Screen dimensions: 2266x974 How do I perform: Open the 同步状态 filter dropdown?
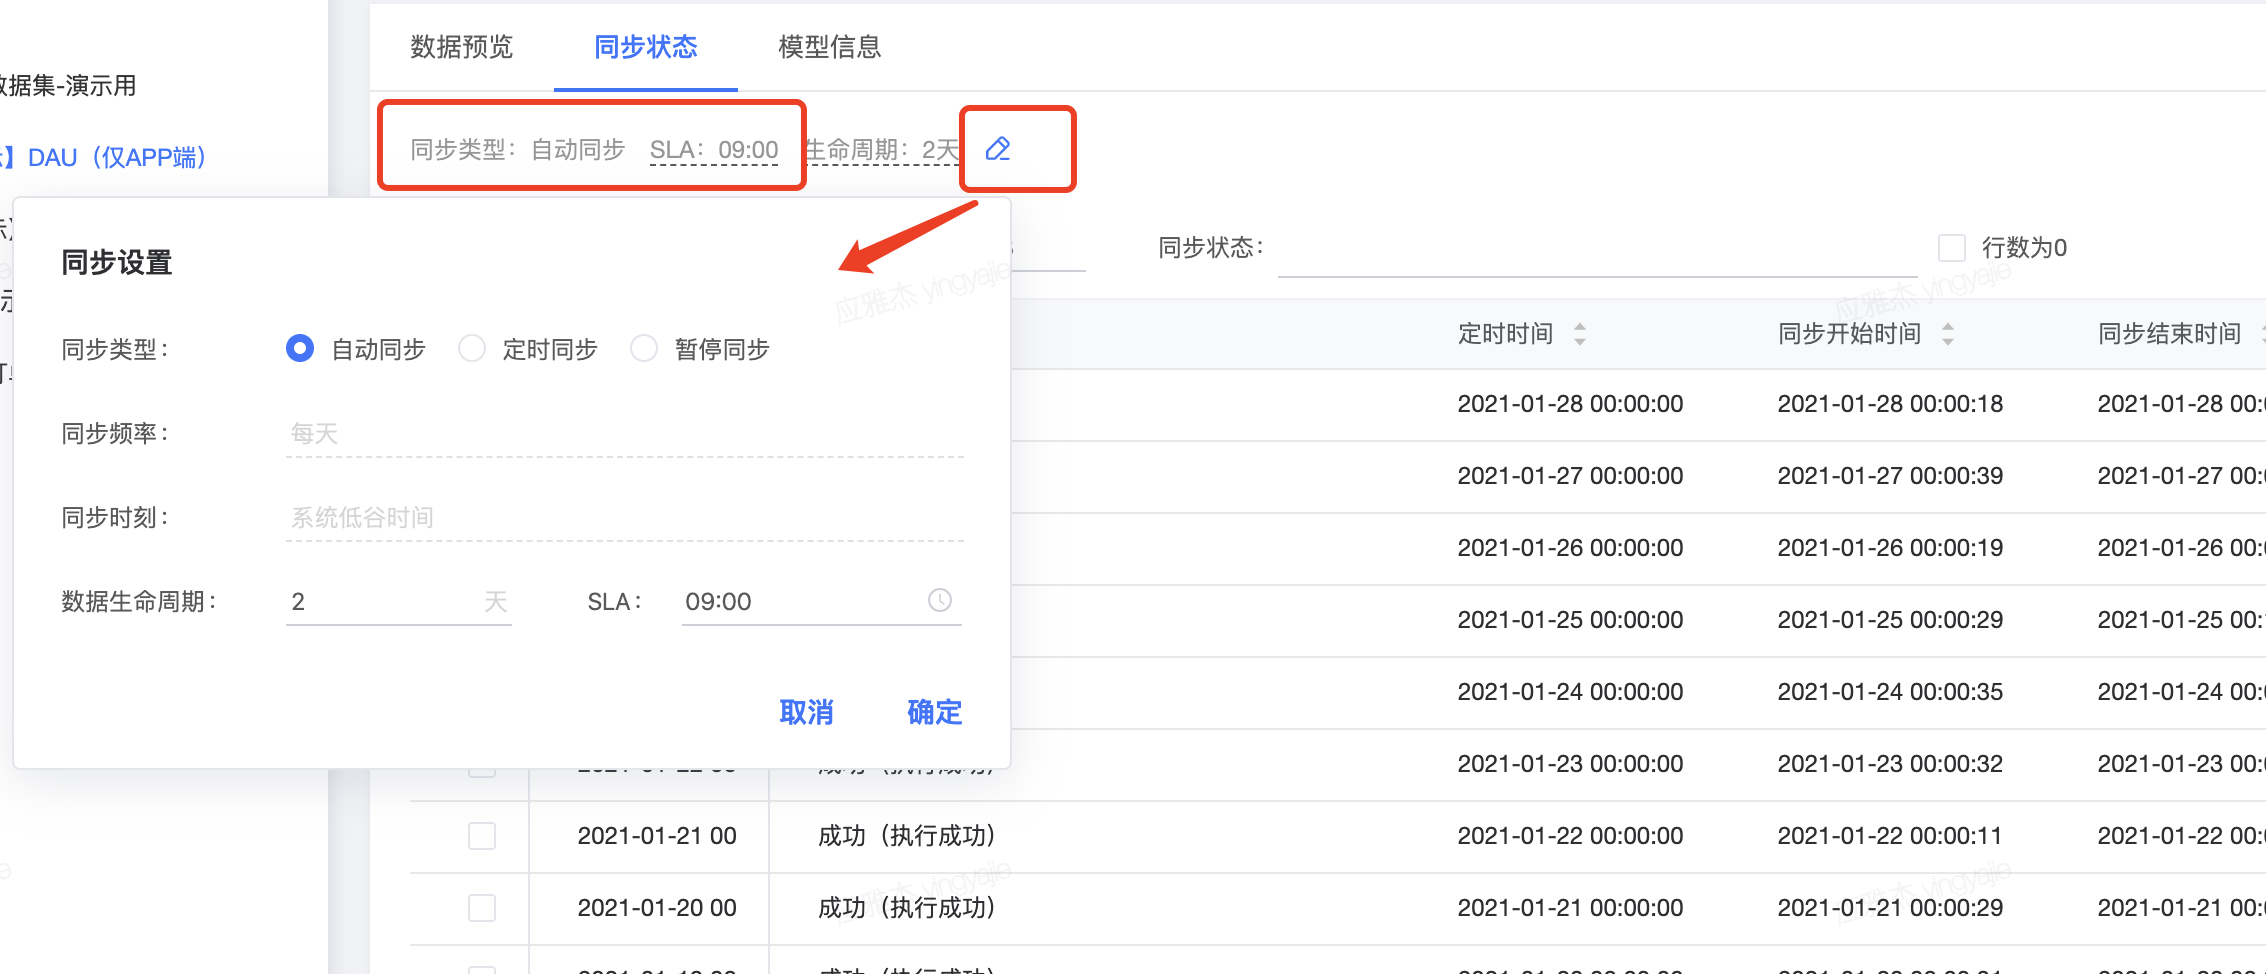coord(1597,250)
